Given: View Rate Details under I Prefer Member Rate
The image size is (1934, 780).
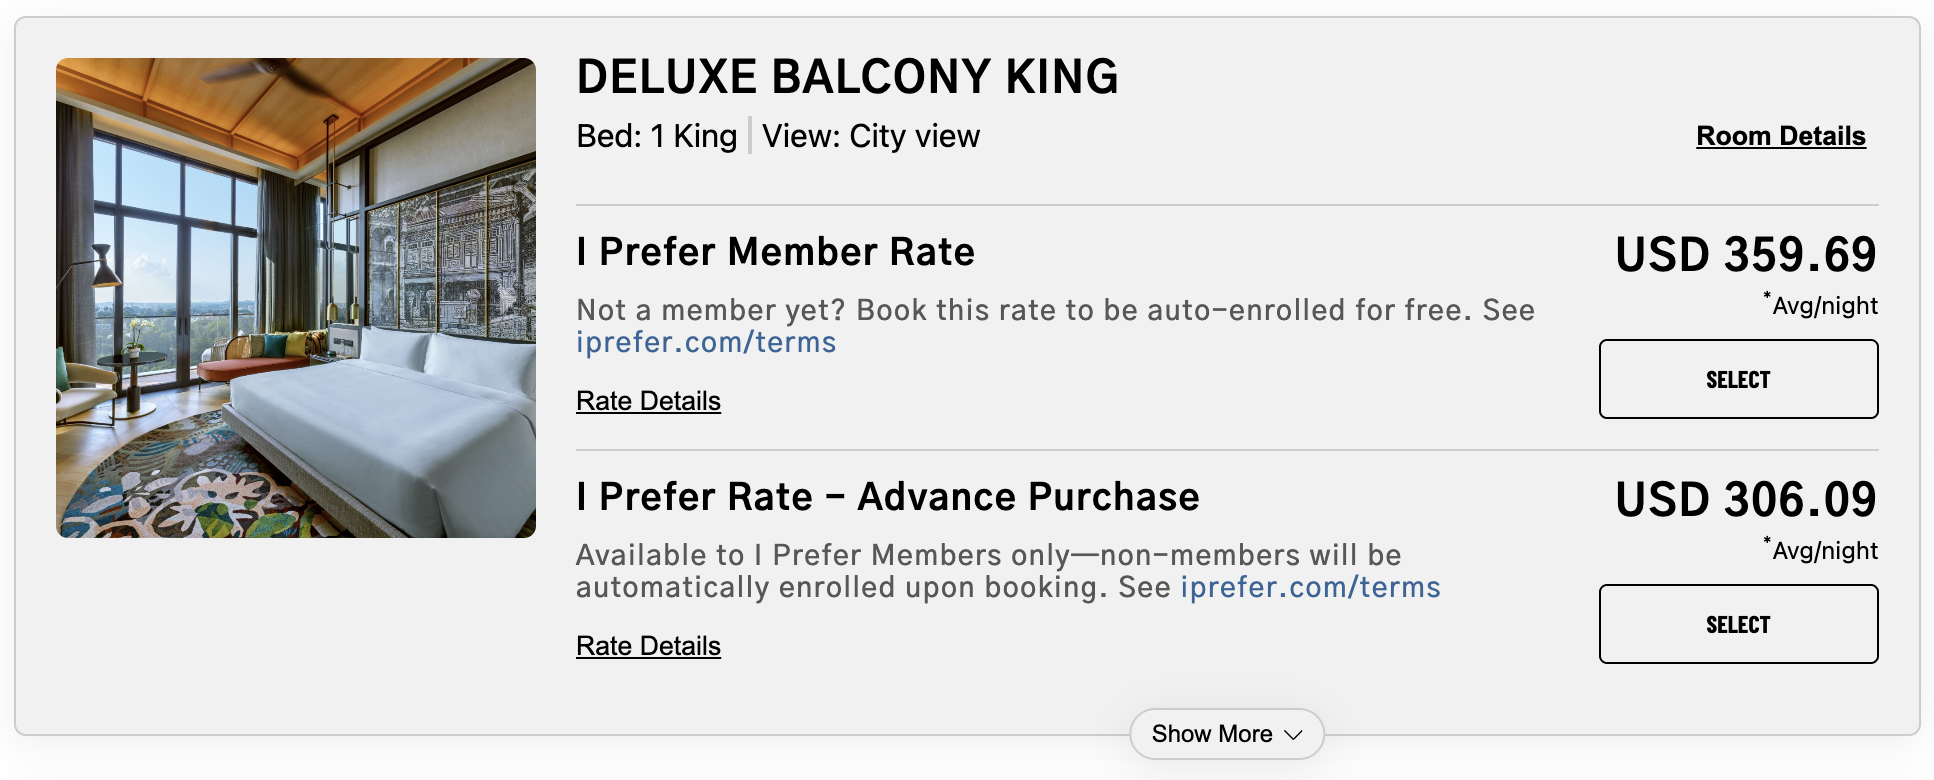Looking at the screenshot, I should (647, 400).
